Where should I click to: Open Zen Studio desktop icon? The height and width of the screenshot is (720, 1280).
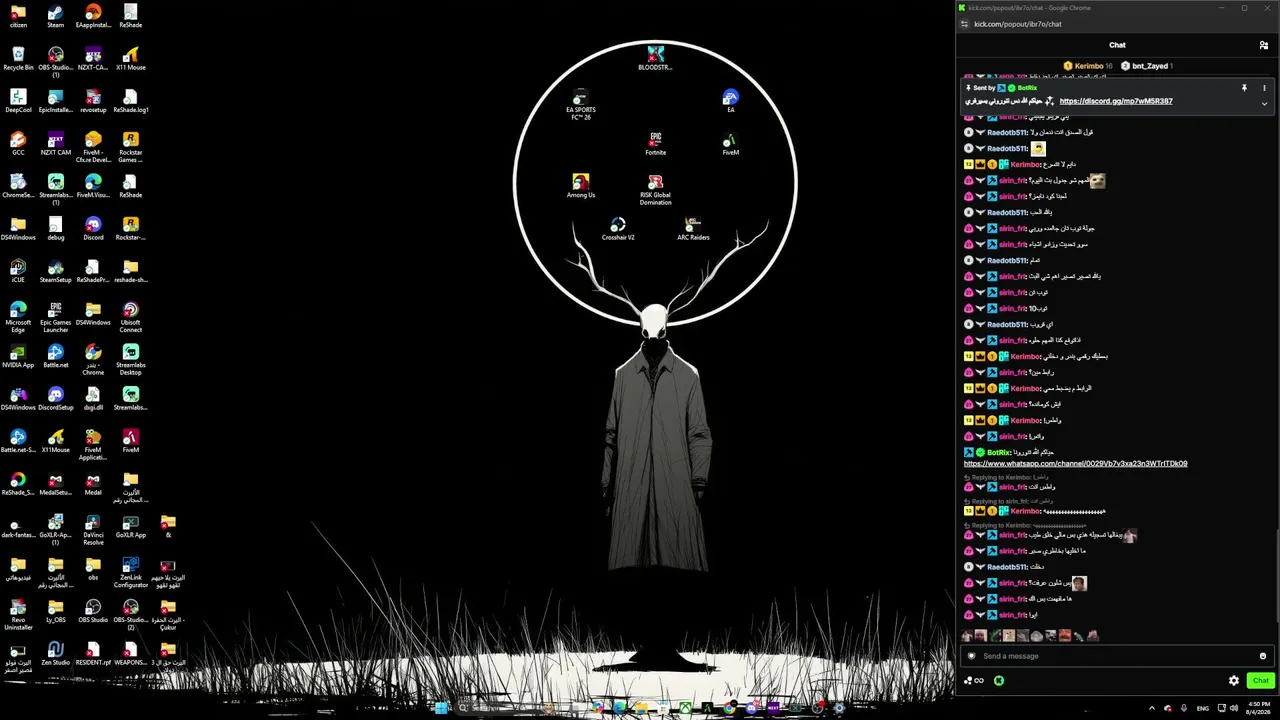55,654
